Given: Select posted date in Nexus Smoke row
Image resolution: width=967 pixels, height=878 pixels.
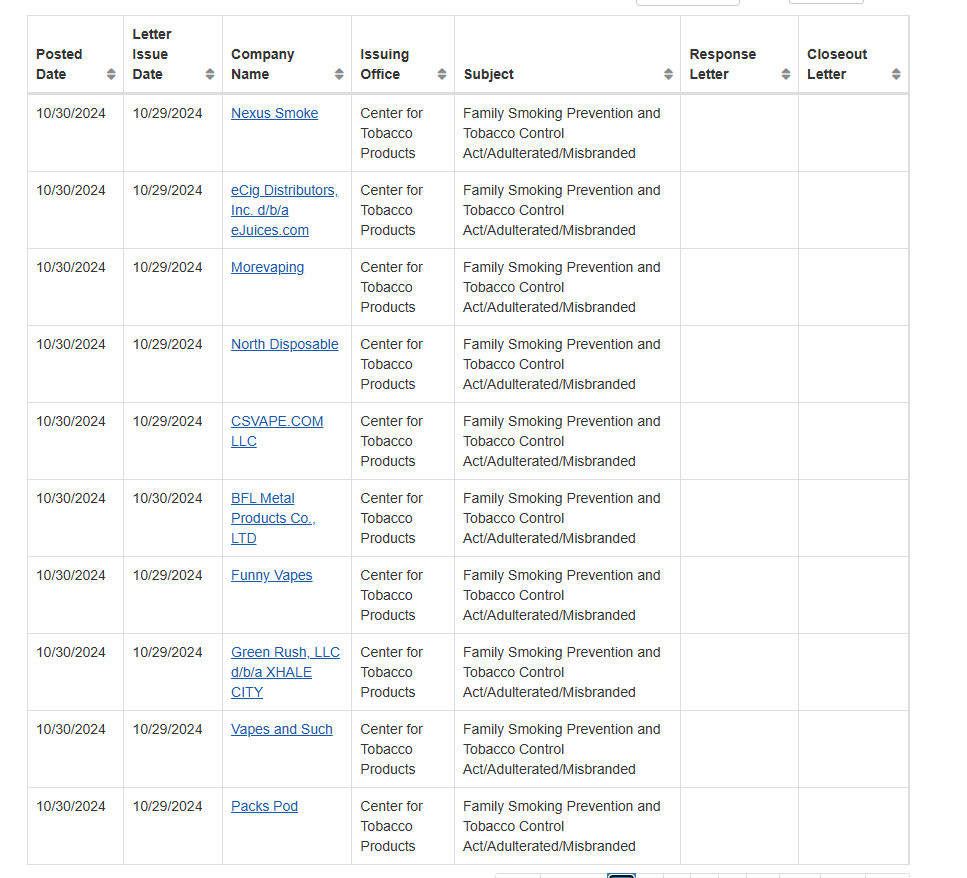Looking at the screenshot, I should click(x=71, y=113).
